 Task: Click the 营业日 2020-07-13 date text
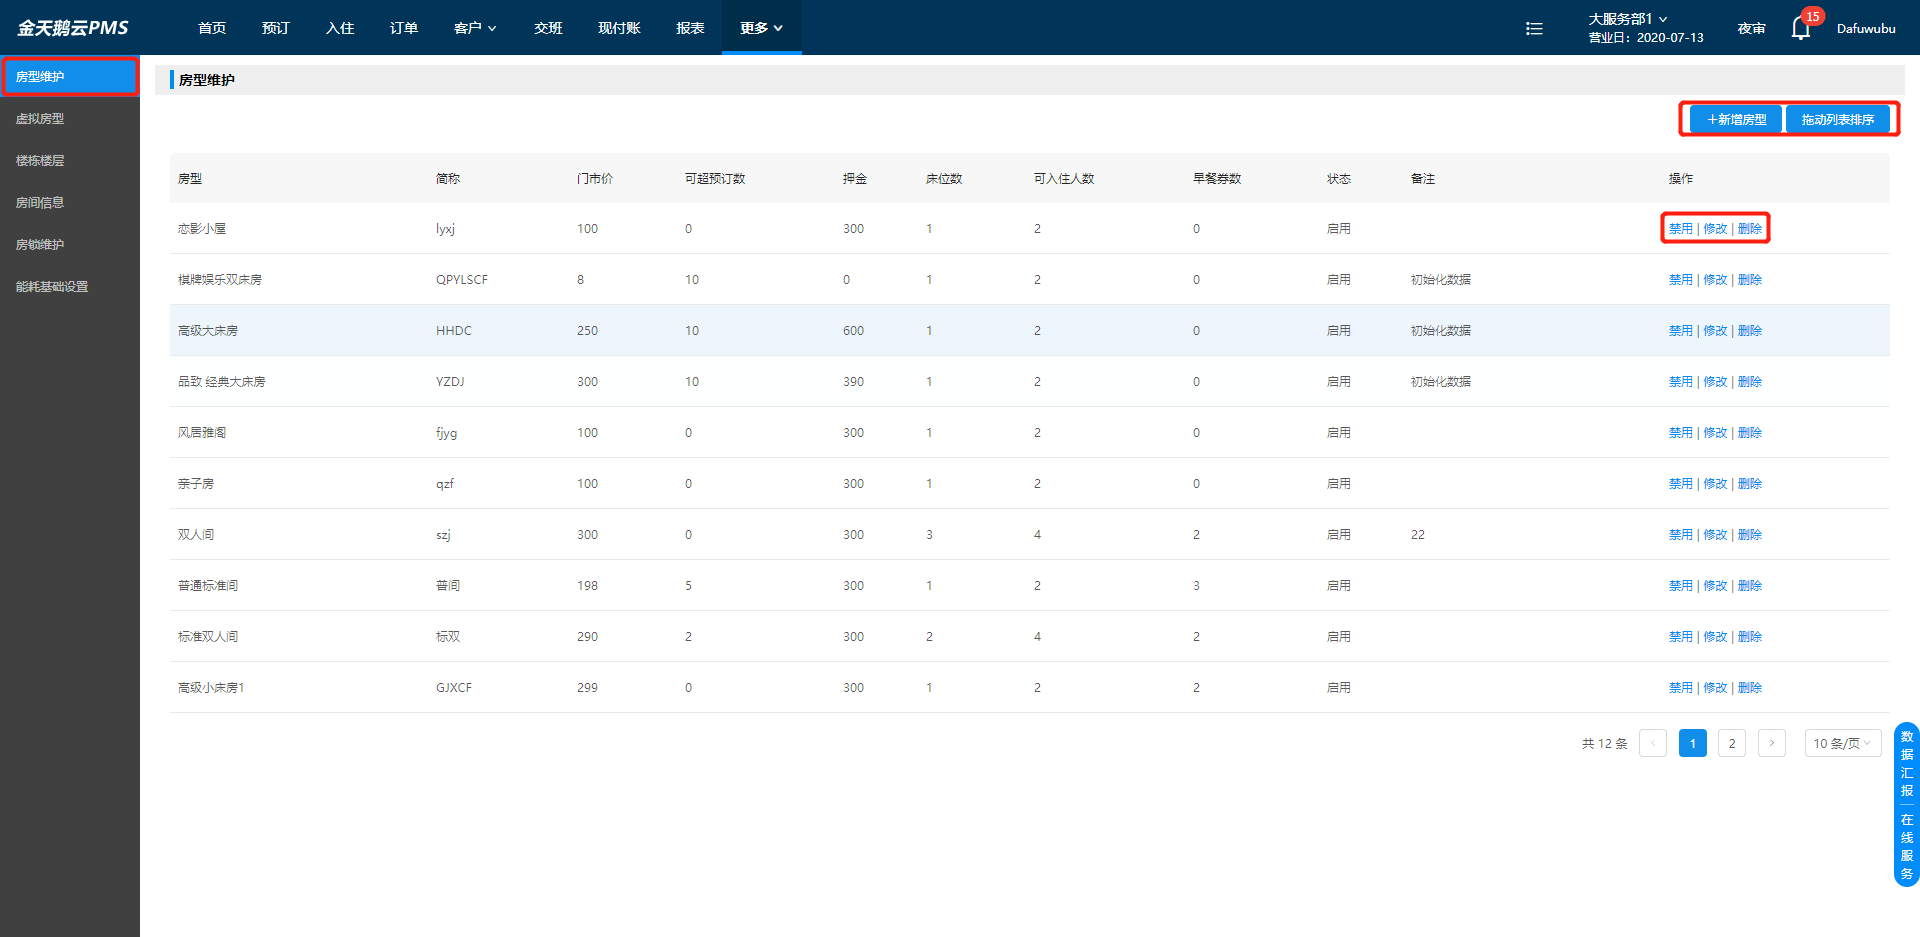click(x=1646, y=38)
